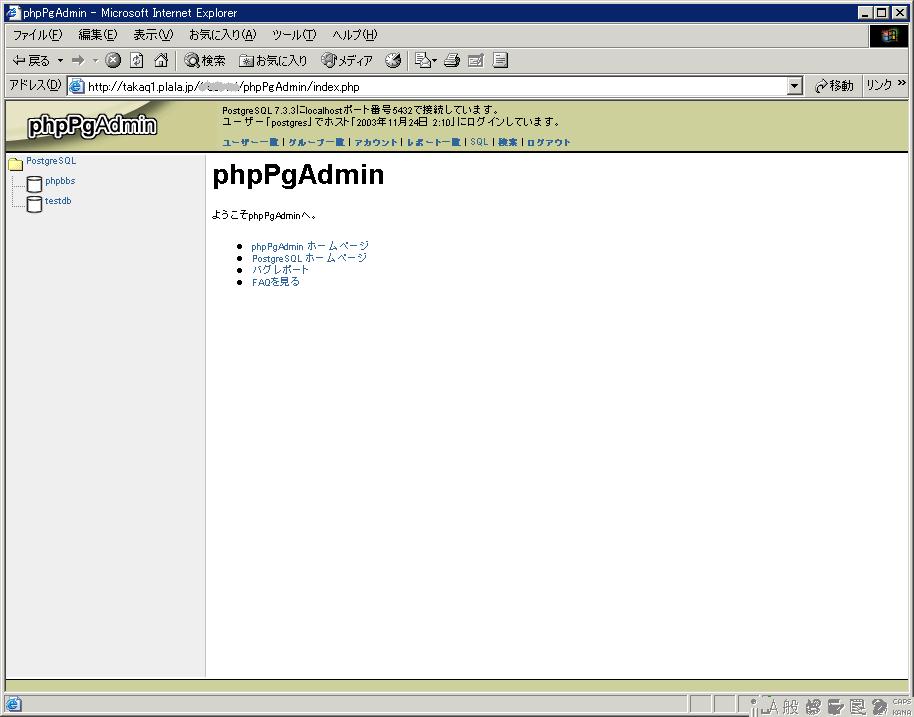This screenshot has width=914, height=717.
Task: Open the お気に入り(A) menu
Action: [223, 35]
